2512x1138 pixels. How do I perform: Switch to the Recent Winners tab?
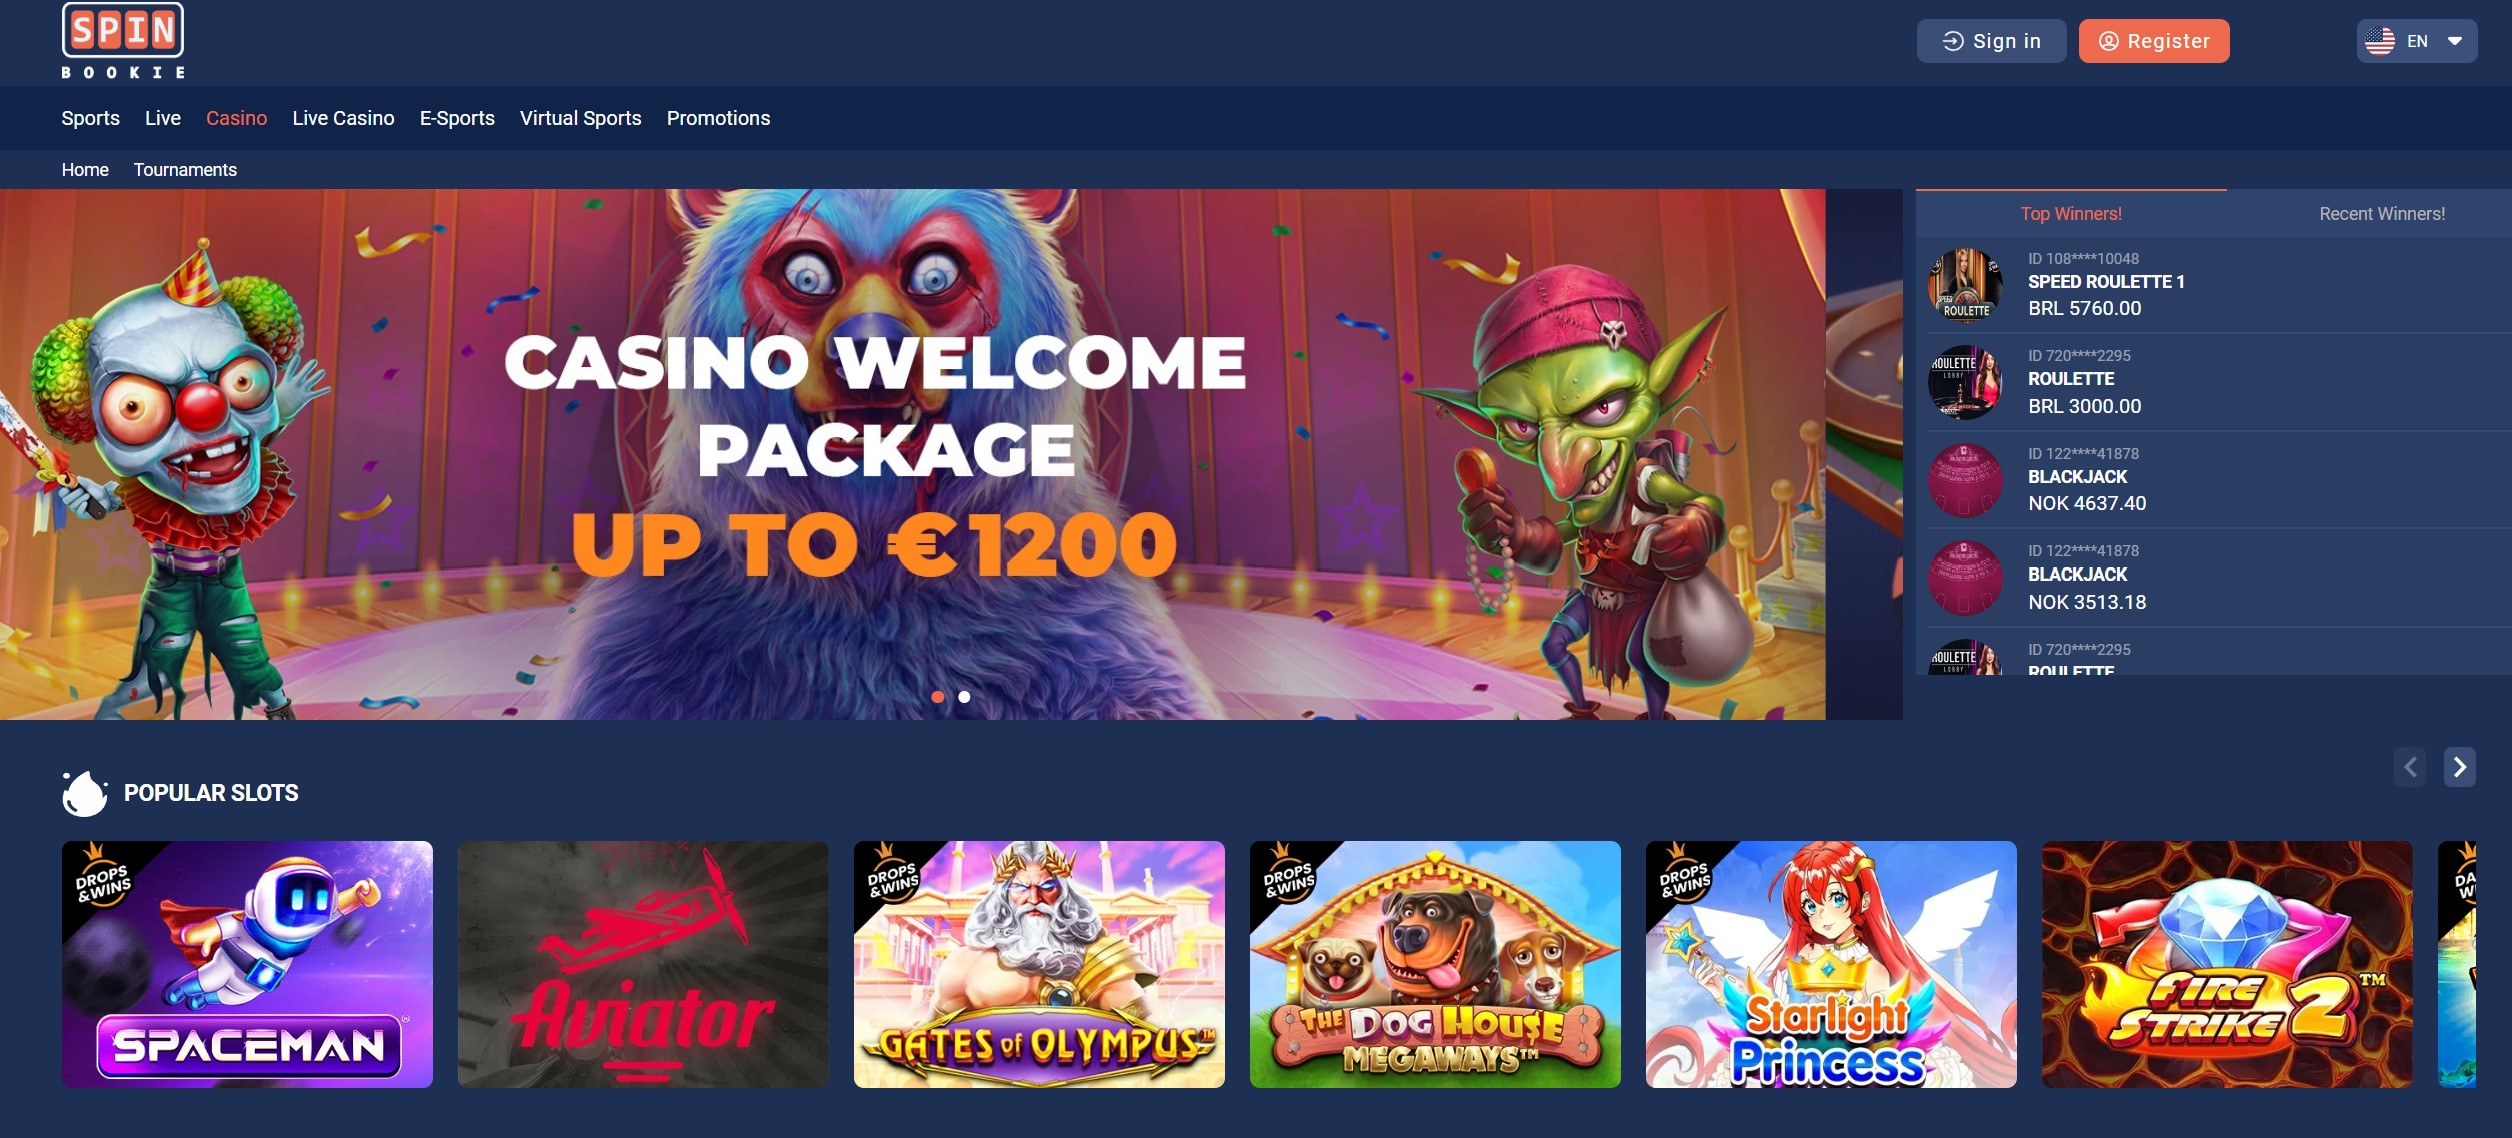(2381, 213)
